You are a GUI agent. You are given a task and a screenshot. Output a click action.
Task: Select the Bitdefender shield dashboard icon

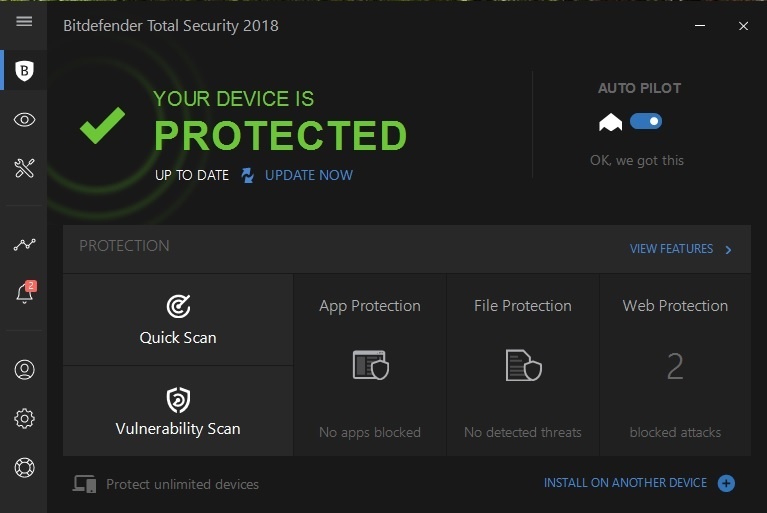[x=24, y=70]
